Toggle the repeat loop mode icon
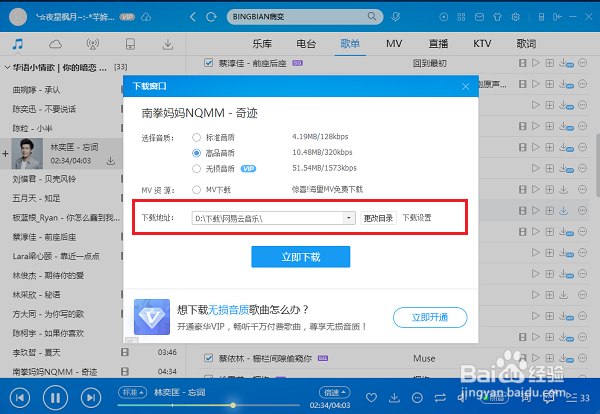The height and width of the screenshot is (414, 600). coord(440,398)
